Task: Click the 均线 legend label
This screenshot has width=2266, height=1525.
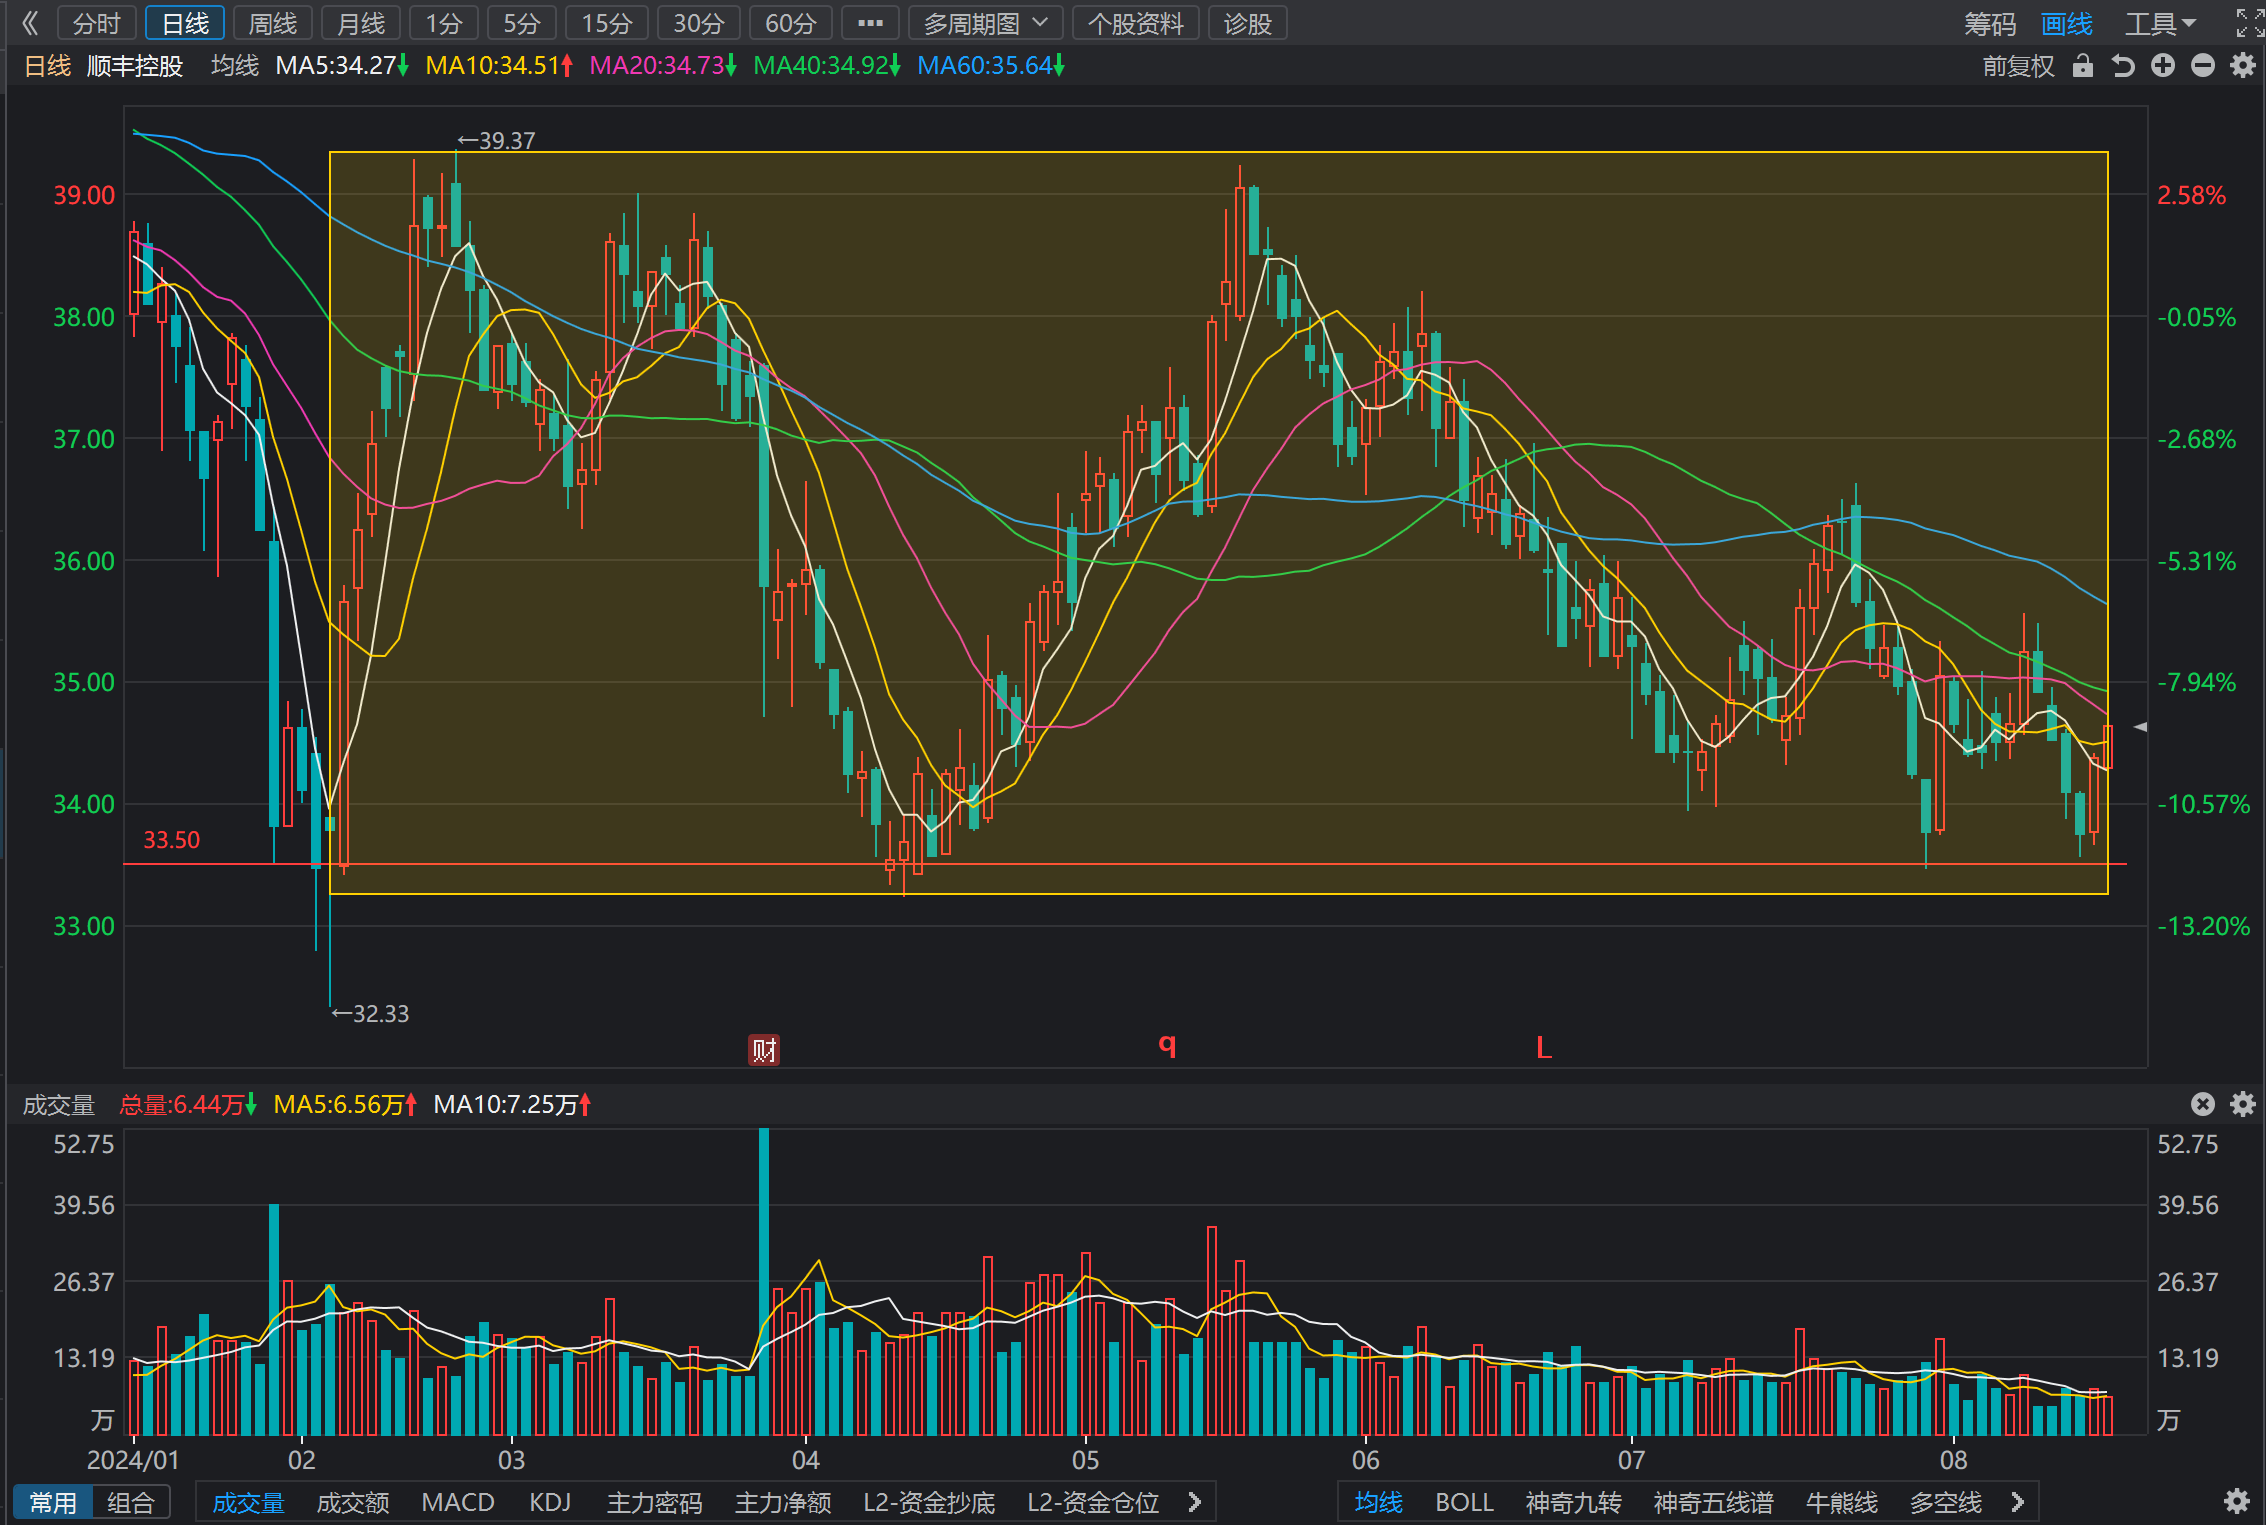Action: tap(235, 66)
